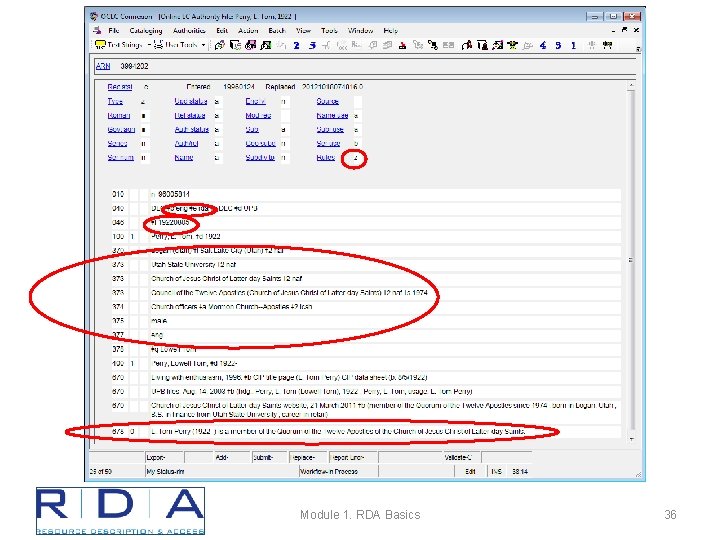This screenshot has height=540, width=720.
Task: Click the Rules value field containing z
Action: [x=356, y=158]
